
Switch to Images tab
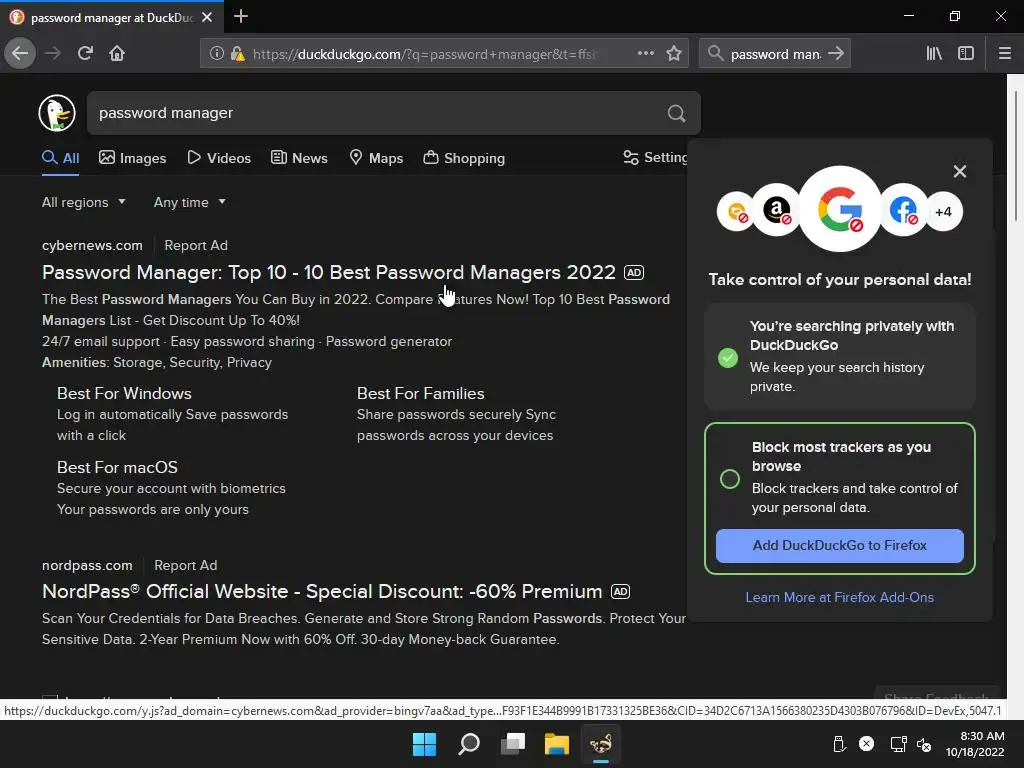pos(133,158)
